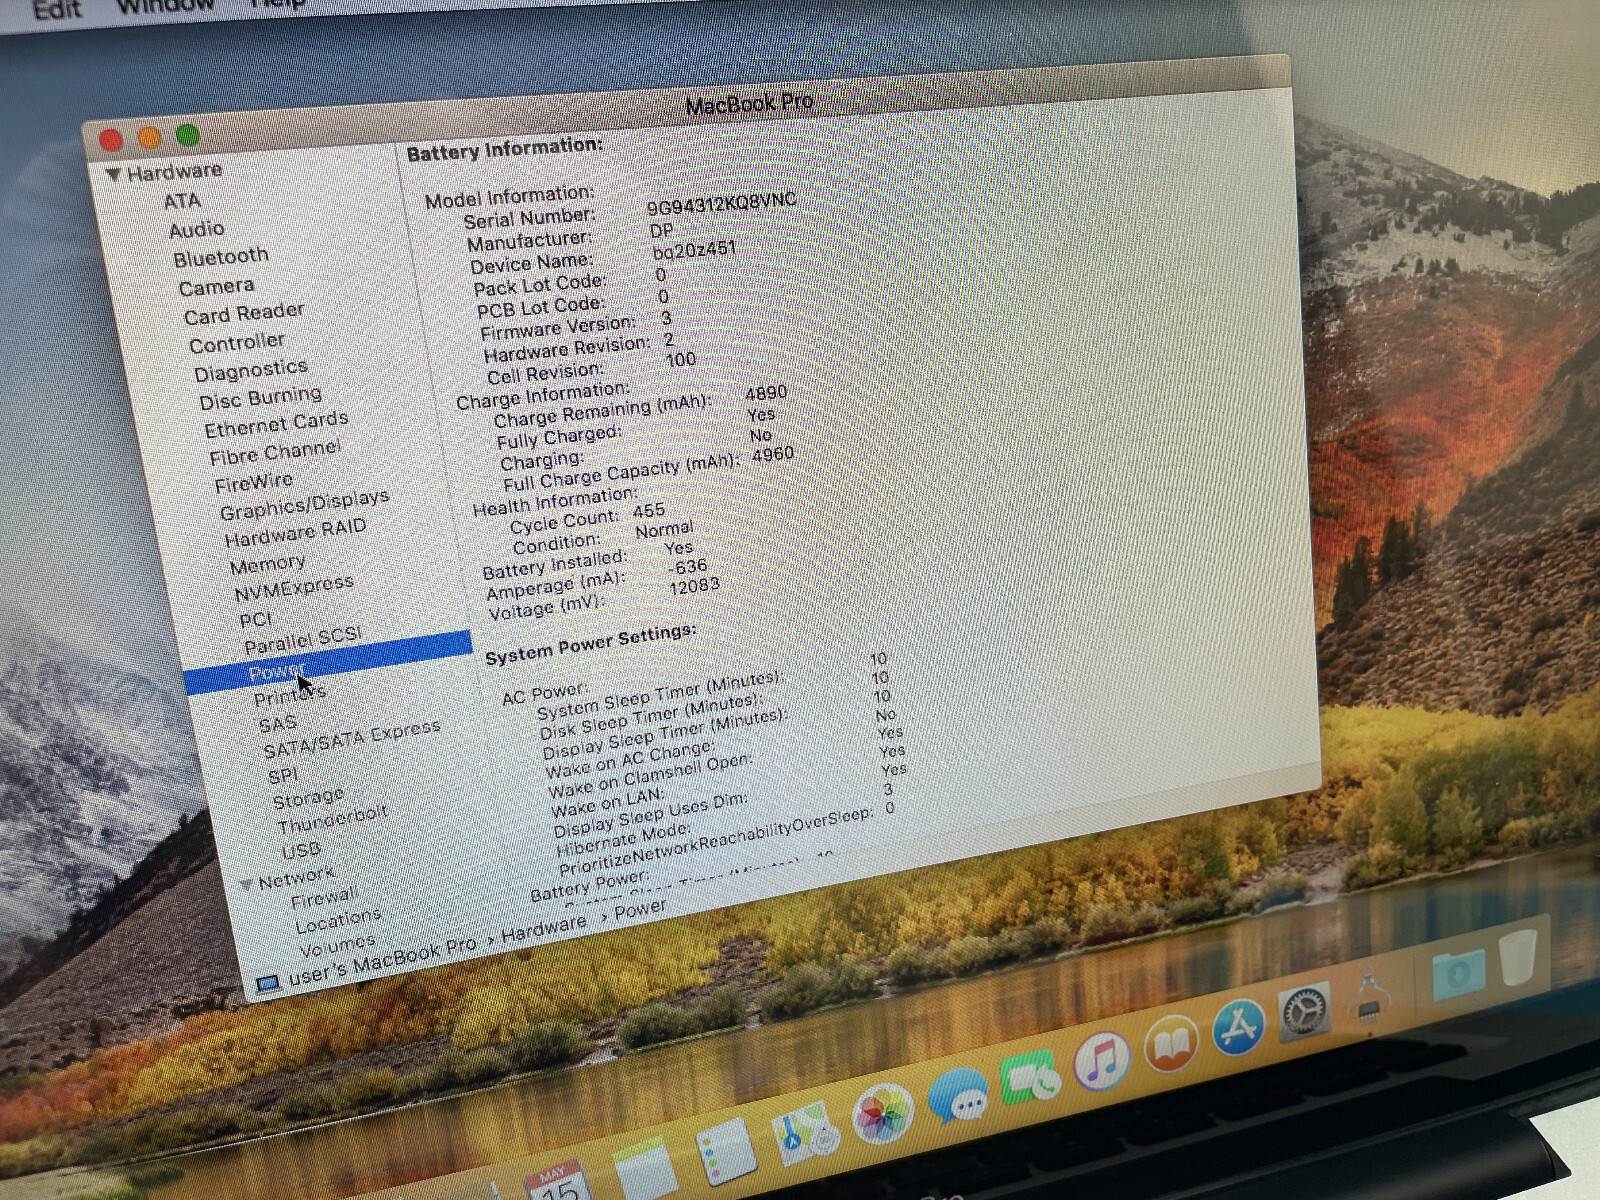Viewport: 1600px width, 1200px height.
Task: Open the Edit menu
Action: click(x=57, y=10)
